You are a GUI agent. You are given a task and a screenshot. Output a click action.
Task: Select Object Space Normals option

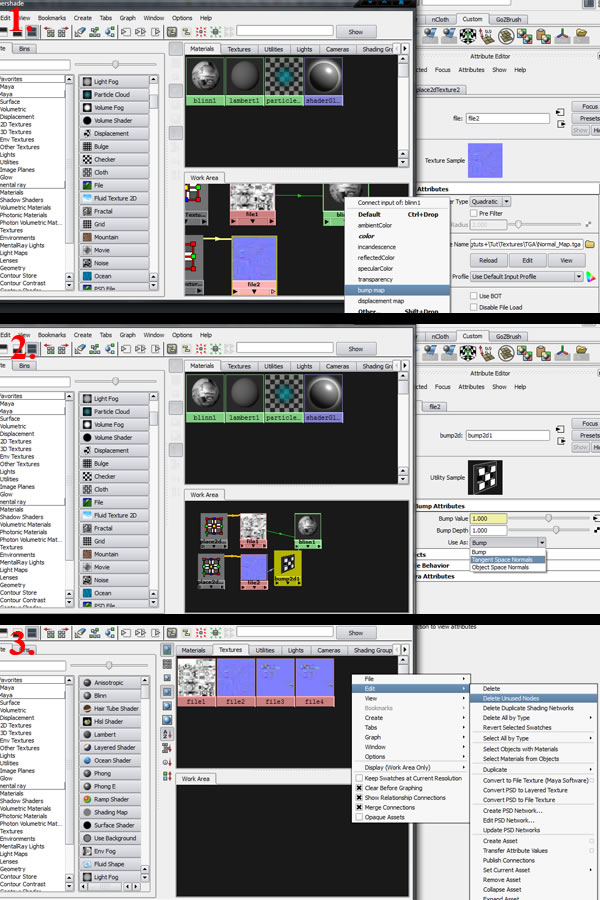pos(508,567)
